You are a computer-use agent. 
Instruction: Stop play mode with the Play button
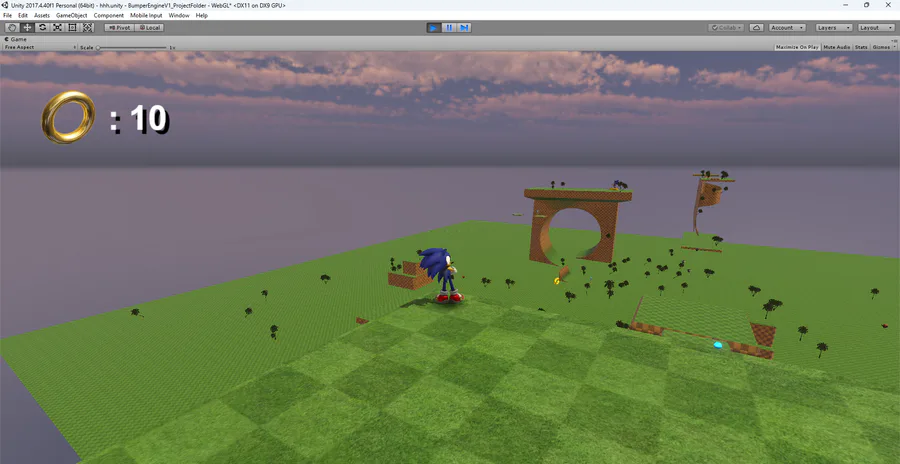(434, 28)
